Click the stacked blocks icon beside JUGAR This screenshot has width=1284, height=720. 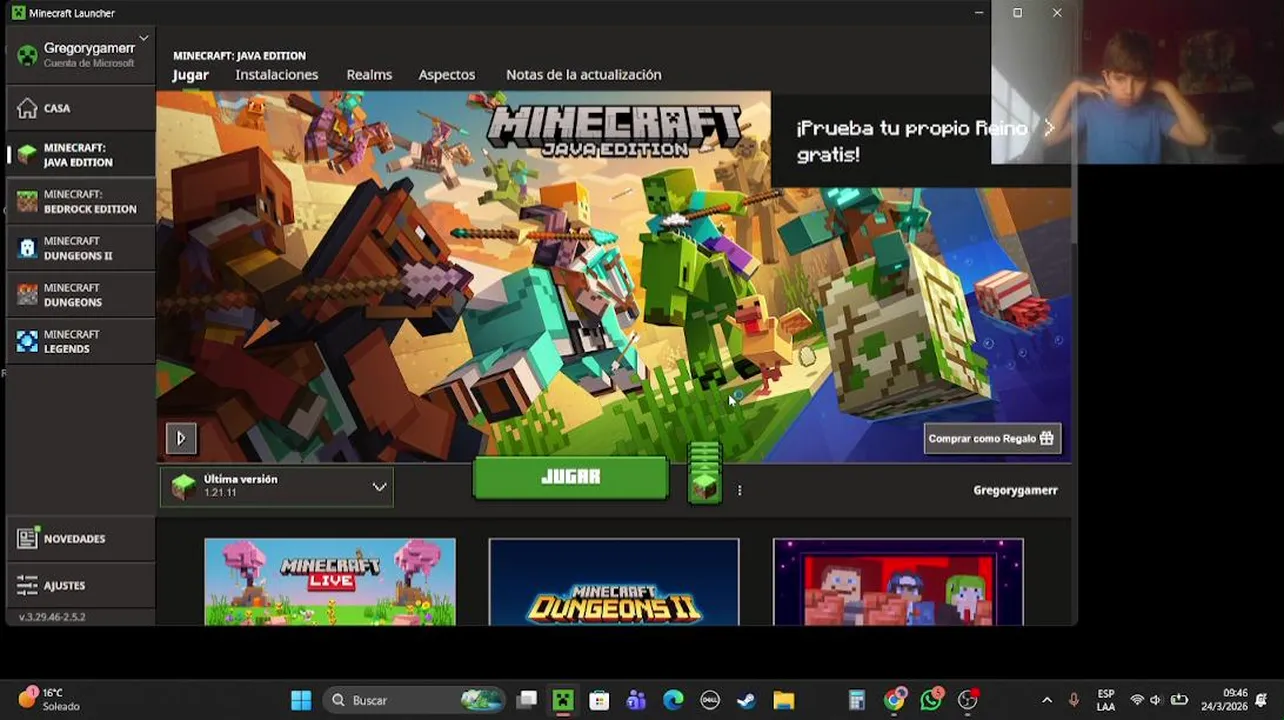(705, 474)
